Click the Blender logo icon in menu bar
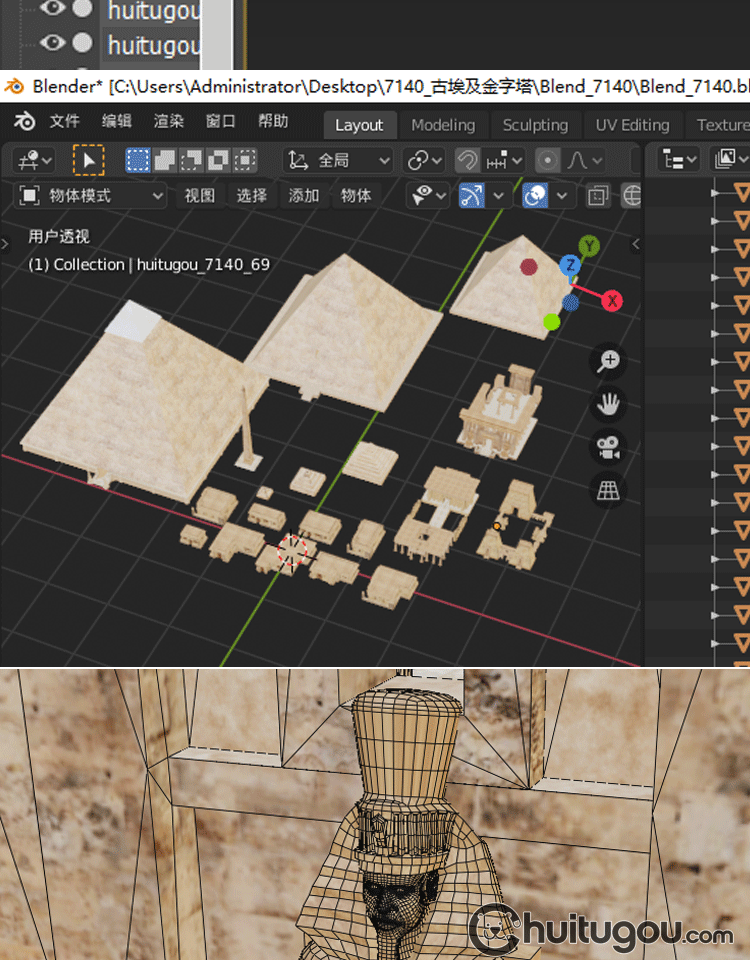Image resolution: width=750 pixels, height=960 pixels. pos(24,122)
